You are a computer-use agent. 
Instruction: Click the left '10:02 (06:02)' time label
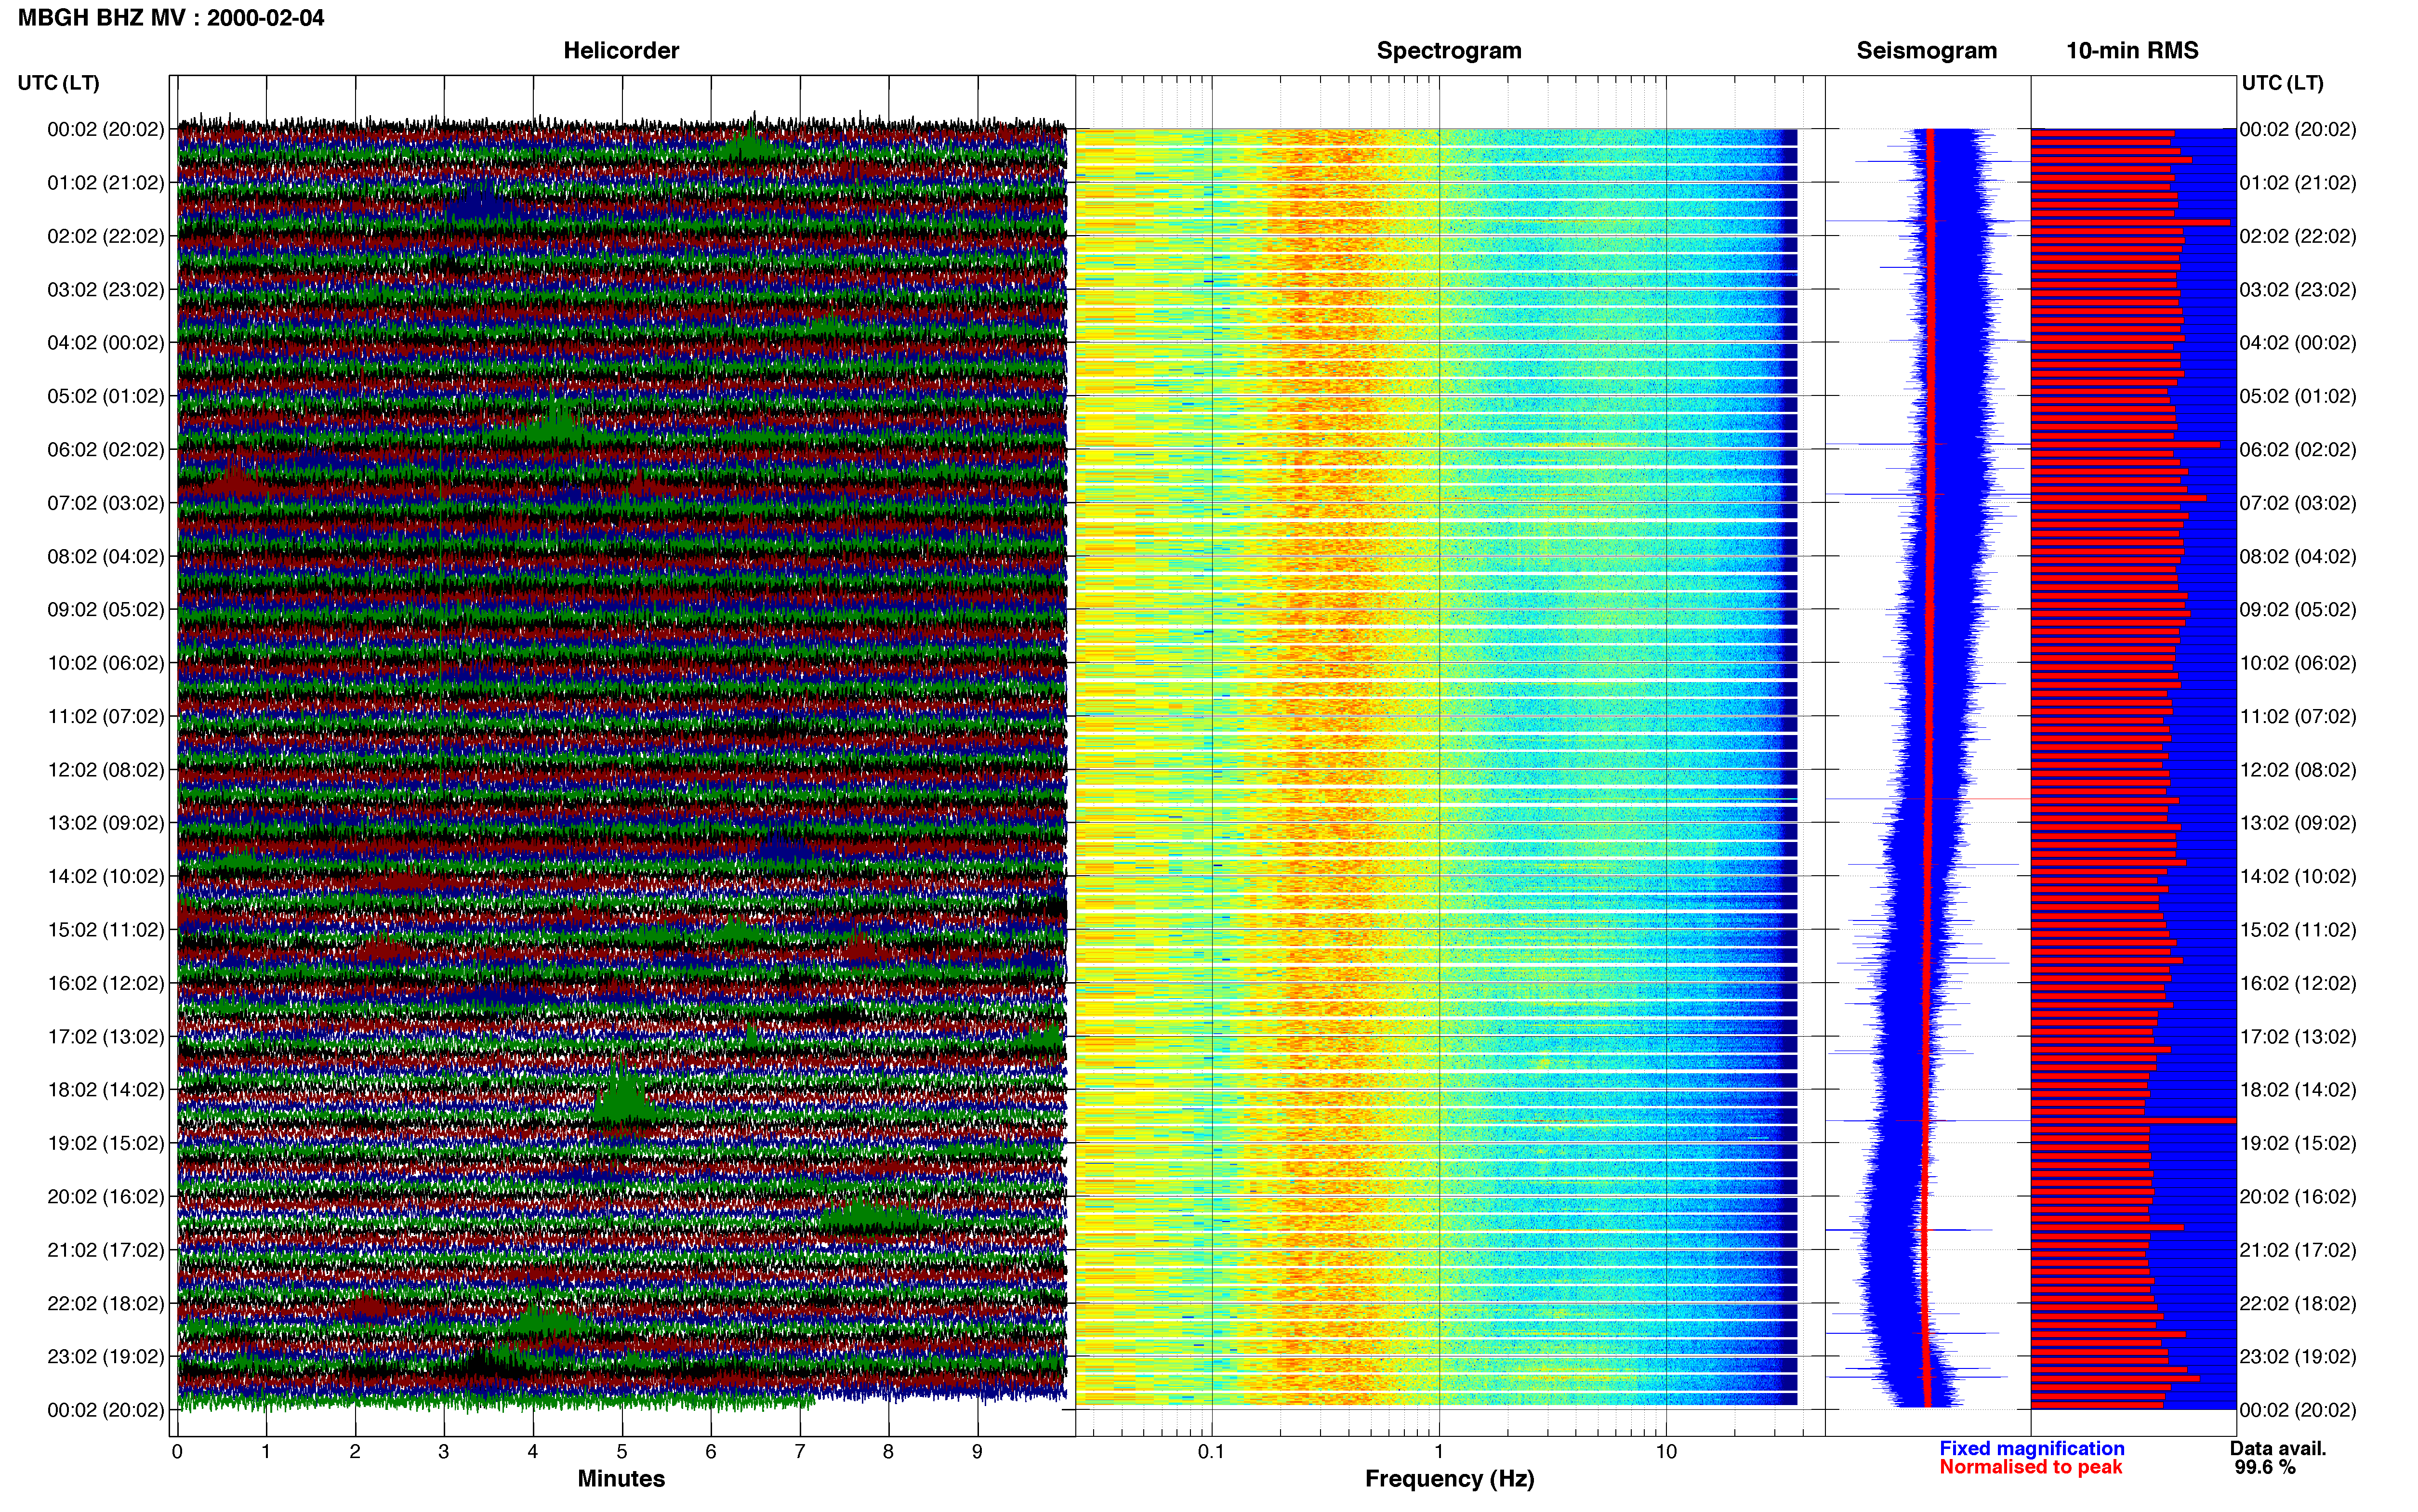106,663
